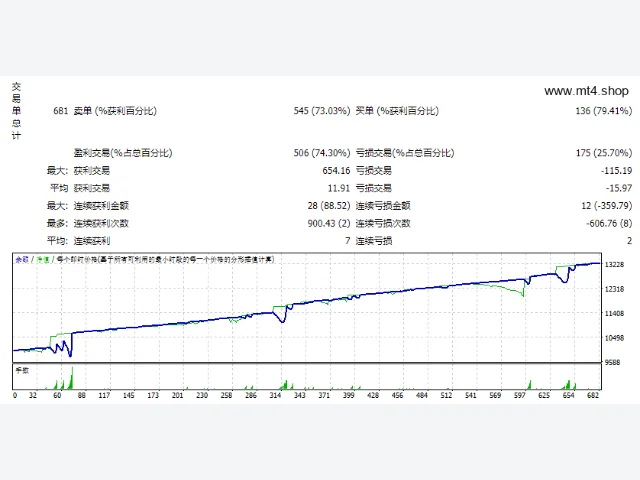Click the '连续亏损金额' label
The width and height of the screenshot is (640, 480).
point(383,206)
